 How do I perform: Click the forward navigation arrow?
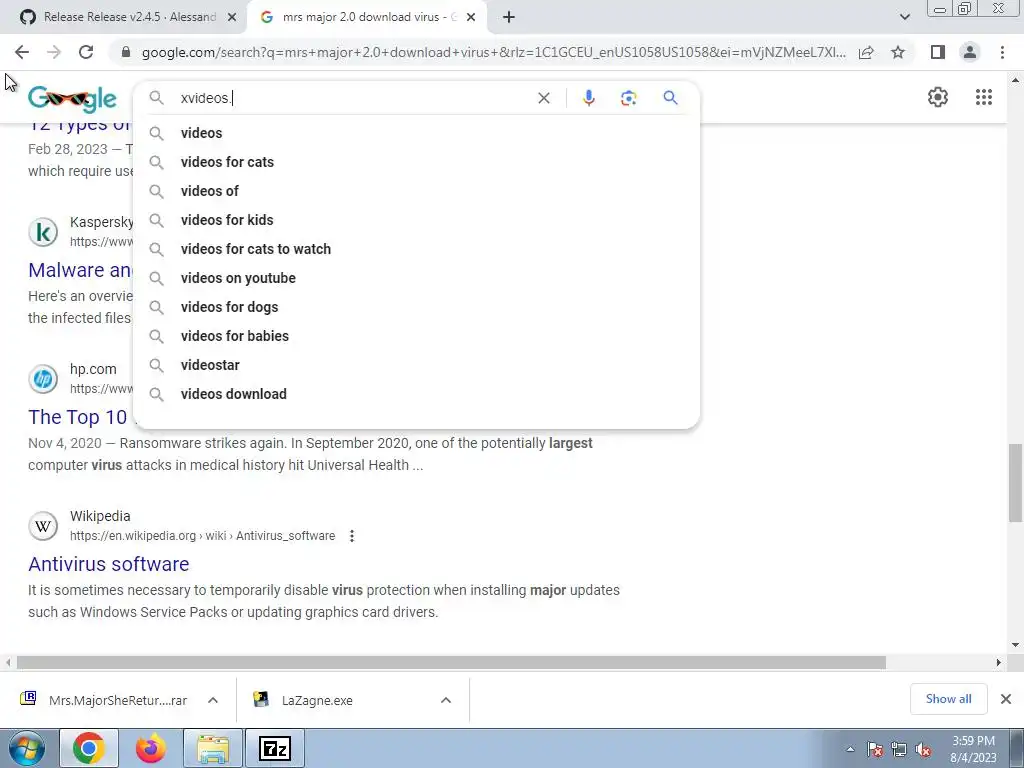tap(54, 52)
